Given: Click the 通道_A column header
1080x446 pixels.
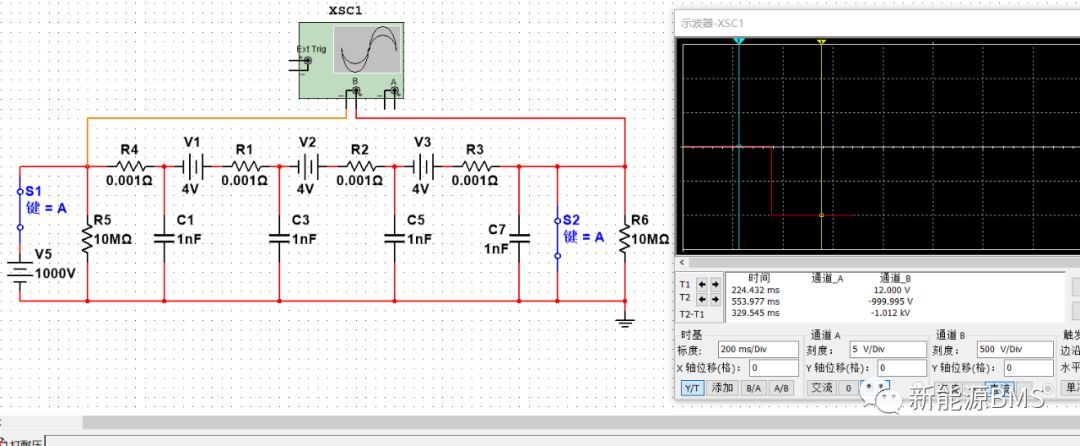Looking at the screenshot, I should click(827, 278).
